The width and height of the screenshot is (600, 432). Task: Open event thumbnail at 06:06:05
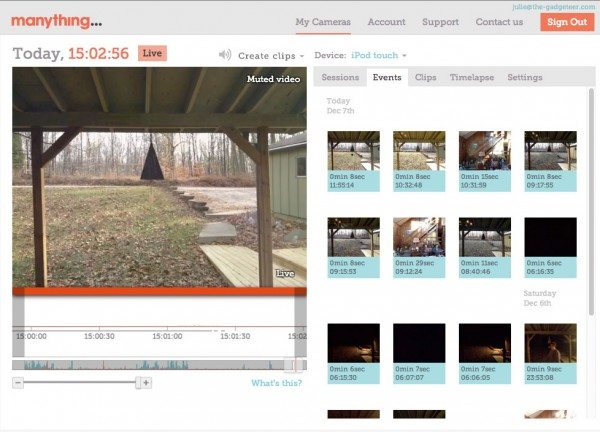coord(485,354)
